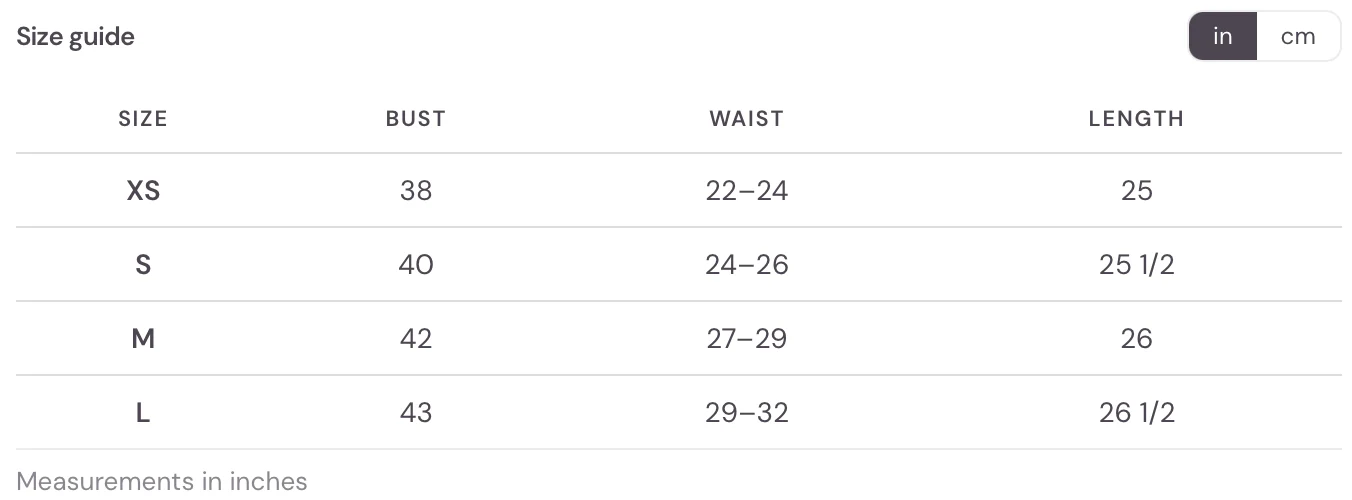Click the LENGTH column header
The image size is (1352, 500).
tap(1137, 119)
